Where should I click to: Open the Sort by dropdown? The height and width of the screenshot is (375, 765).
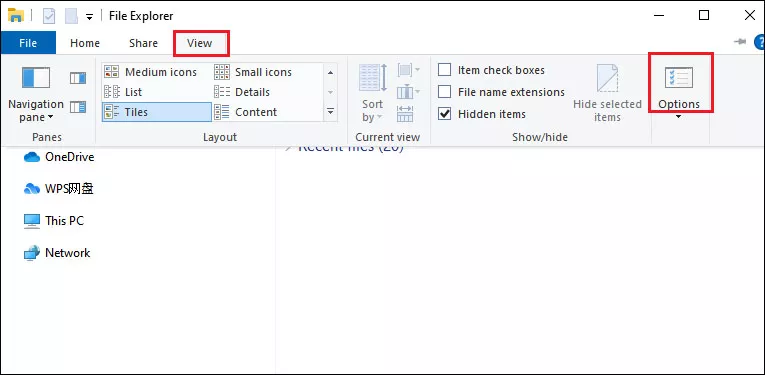coord(373,93)
